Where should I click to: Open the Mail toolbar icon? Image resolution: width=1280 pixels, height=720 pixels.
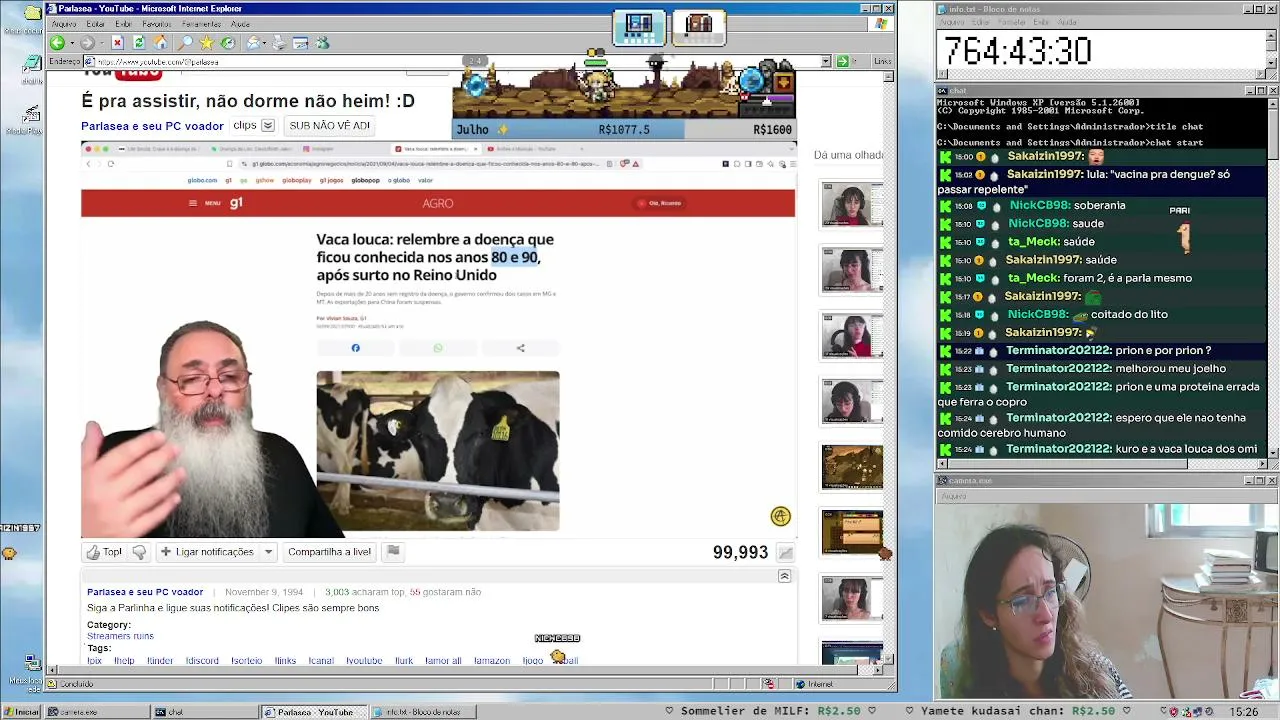point(253,43)
